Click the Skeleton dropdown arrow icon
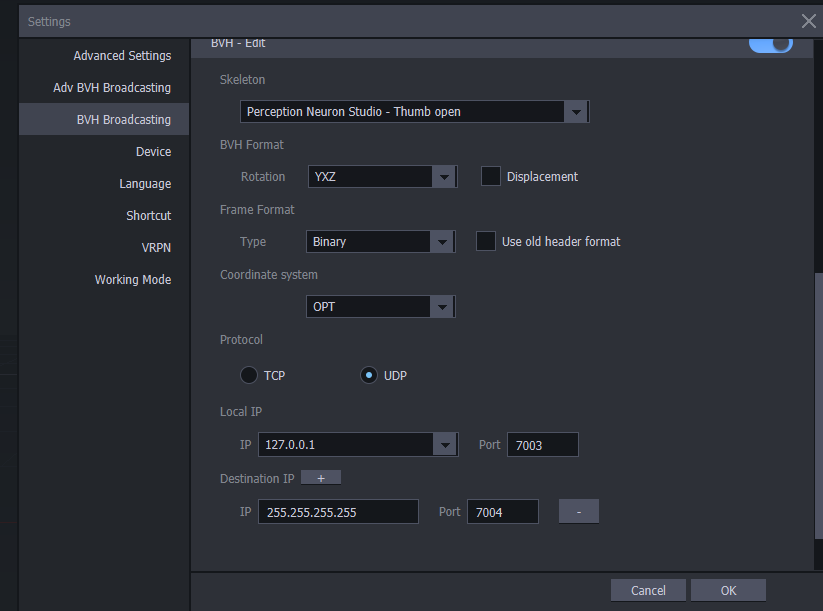Image resolution: width=823 pixels, height=611 pixels. click(x=576, y=112)
